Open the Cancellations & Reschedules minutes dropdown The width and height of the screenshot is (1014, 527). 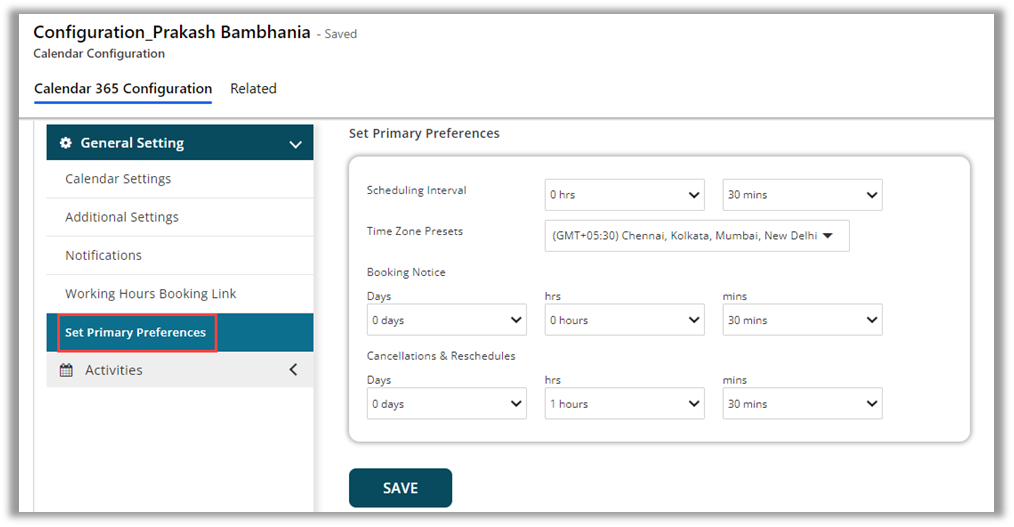[802, 404]
